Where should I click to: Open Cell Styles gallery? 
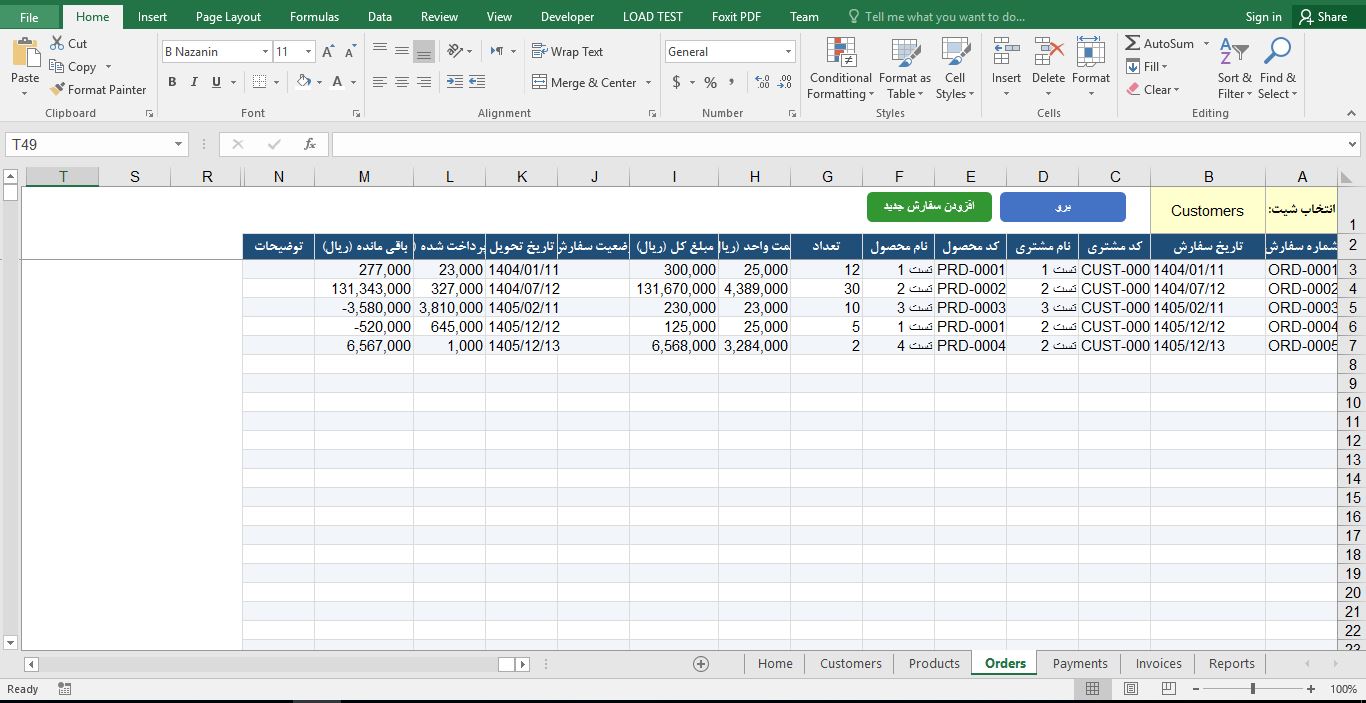point(955,68)
